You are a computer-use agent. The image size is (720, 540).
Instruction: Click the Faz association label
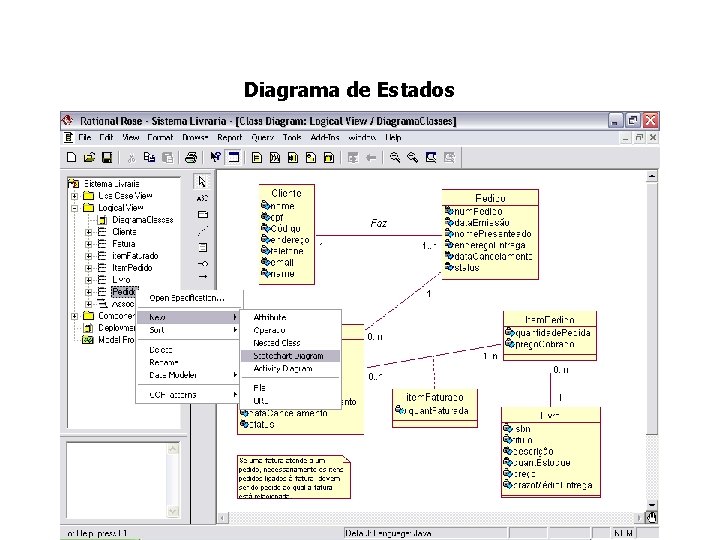point(378,224)
